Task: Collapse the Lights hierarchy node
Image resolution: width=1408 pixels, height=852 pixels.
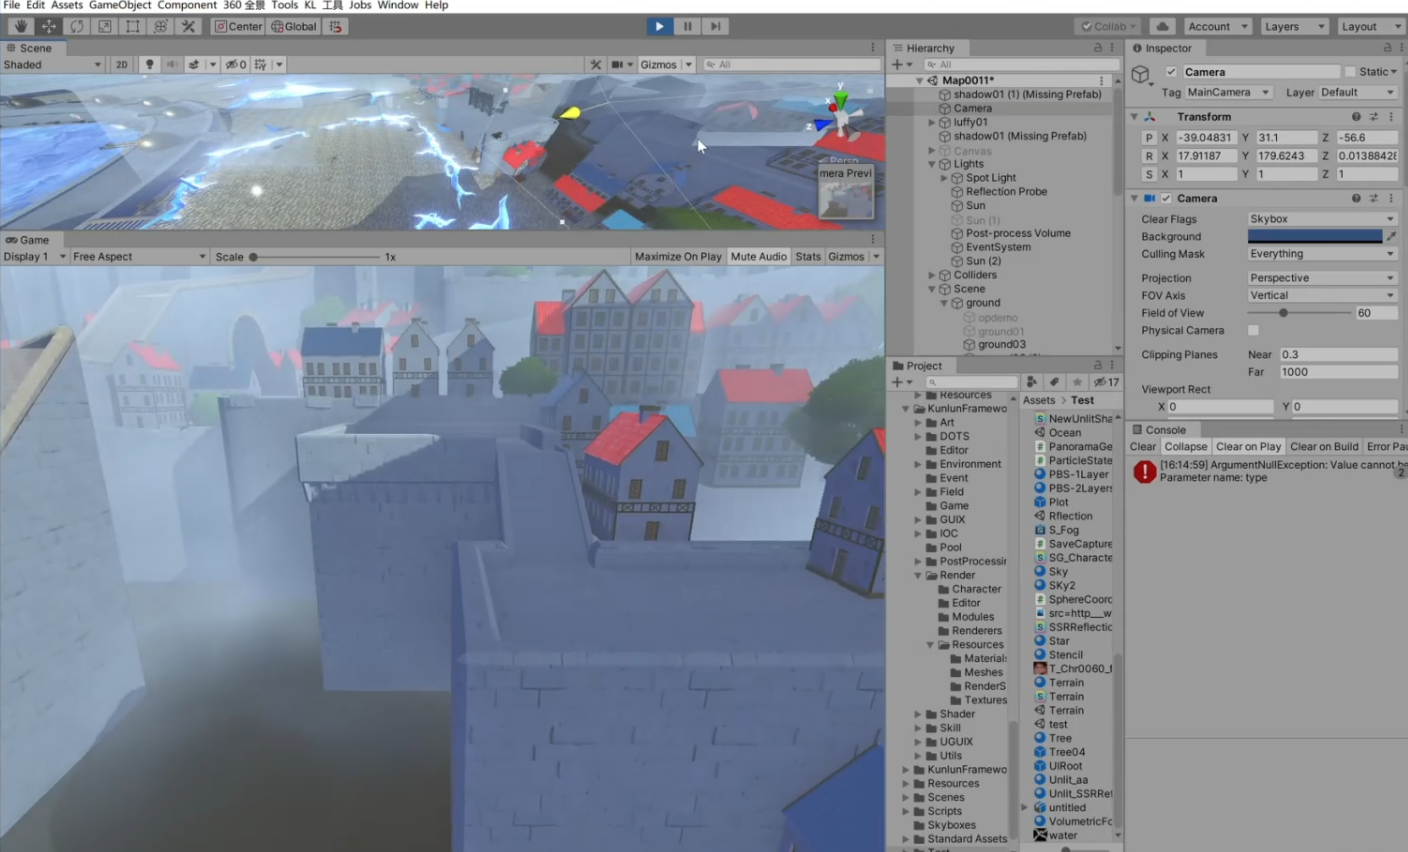Action: click(x=932, y=164)
